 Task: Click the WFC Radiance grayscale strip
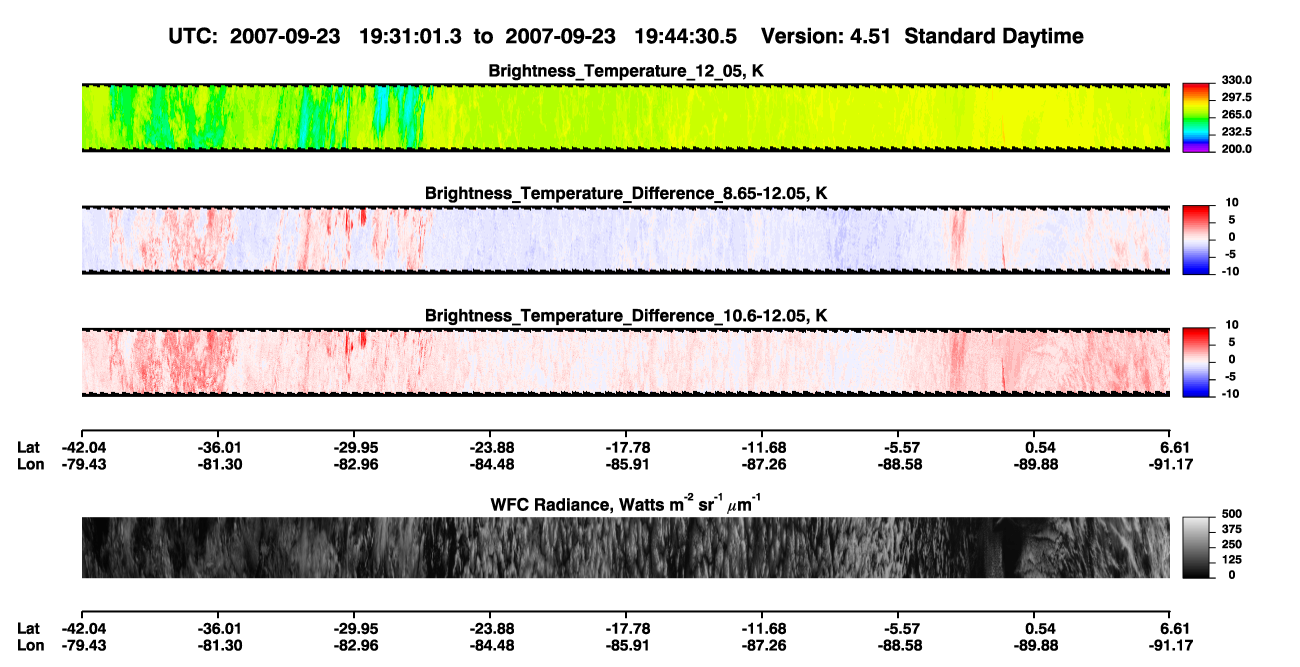click(x=625, y=547)
